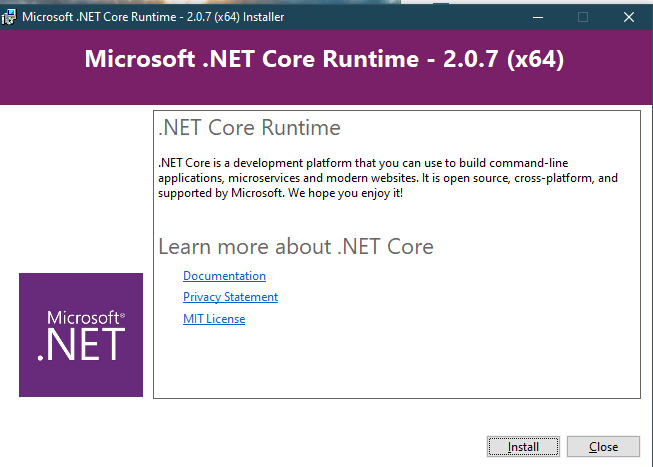Click the window title bar text 'Installer'
This screenshot has width=653, height=467.
pyautogui.click(x=264, y=17)
